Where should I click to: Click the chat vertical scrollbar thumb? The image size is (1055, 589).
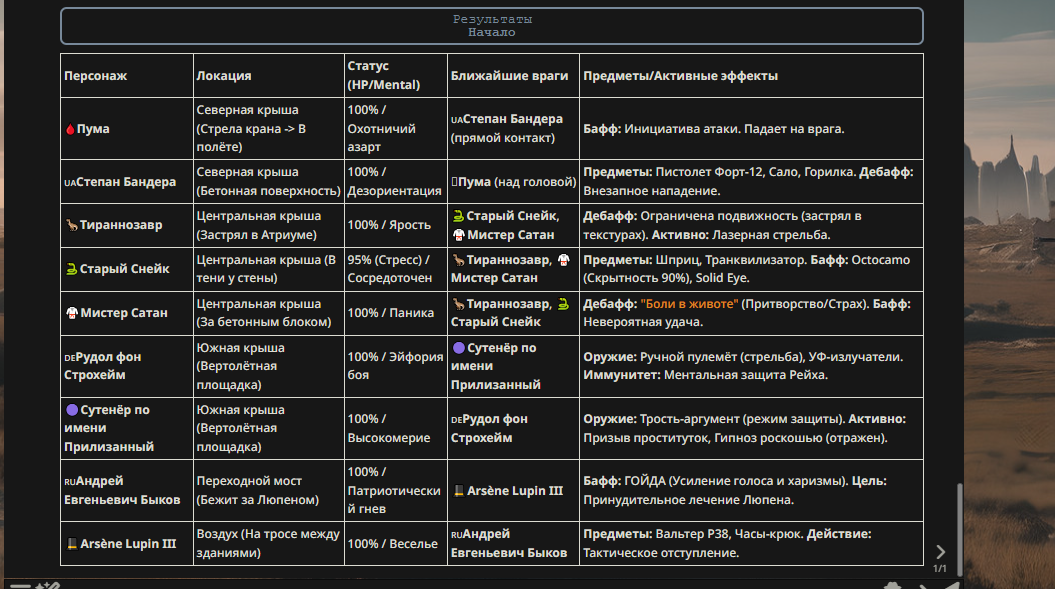click(959, 529)
